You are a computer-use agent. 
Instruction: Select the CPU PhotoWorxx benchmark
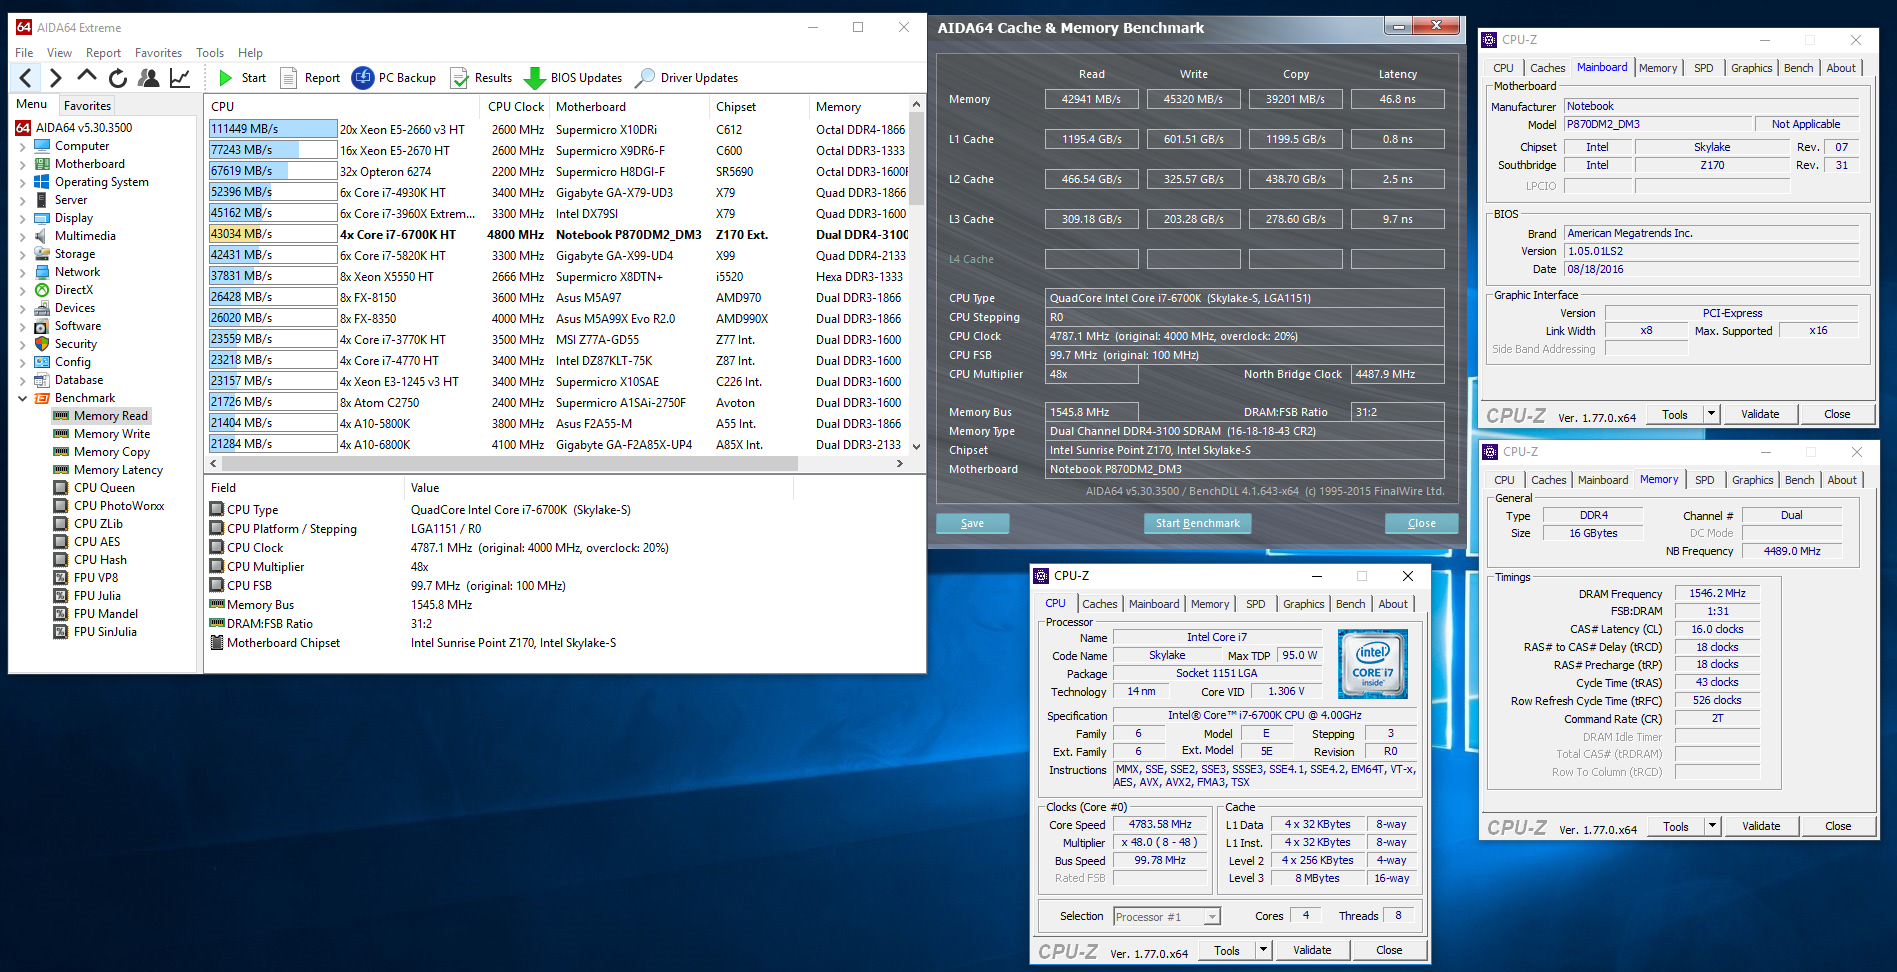[x=118, y=506]
